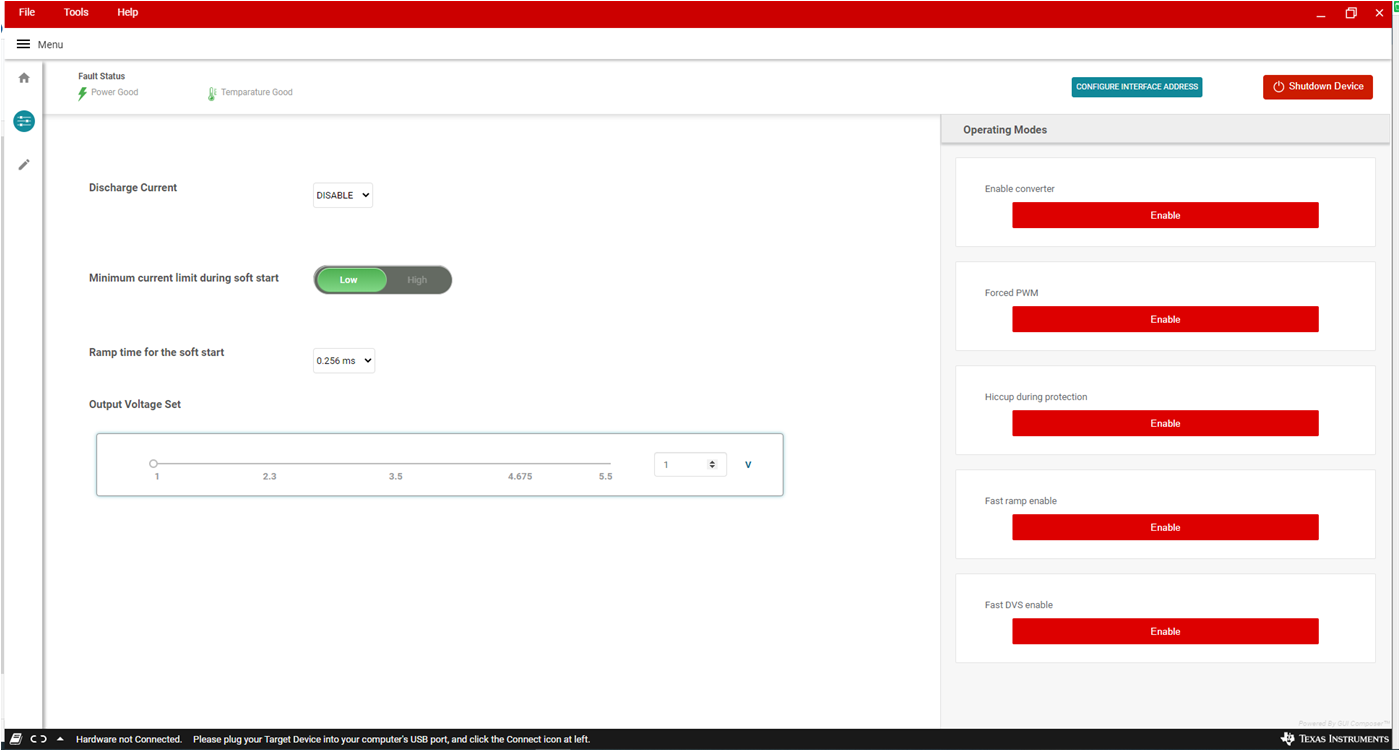This screenshot has width=1400, height=751.
Task: Enable the Forced PWM mode
Action: coord(1165,319)
